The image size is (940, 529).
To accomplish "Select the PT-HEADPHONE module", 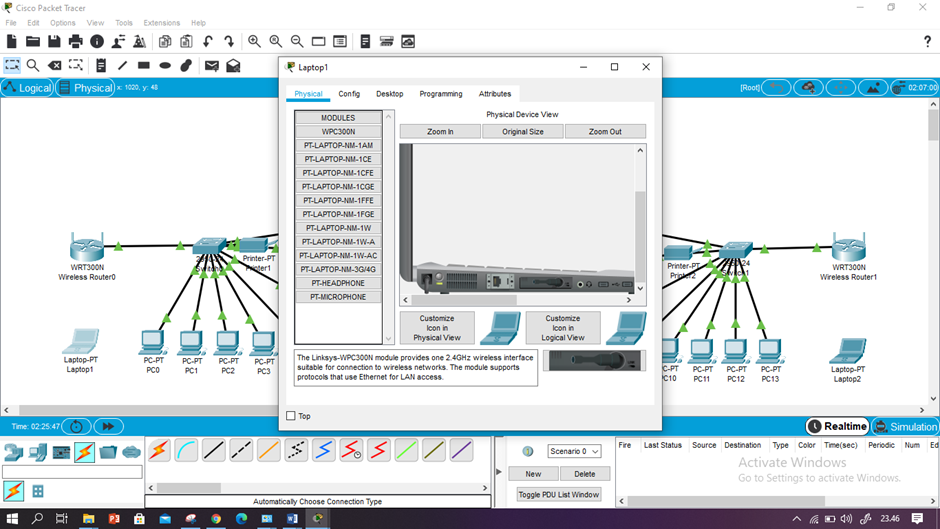I will [338, 283].
